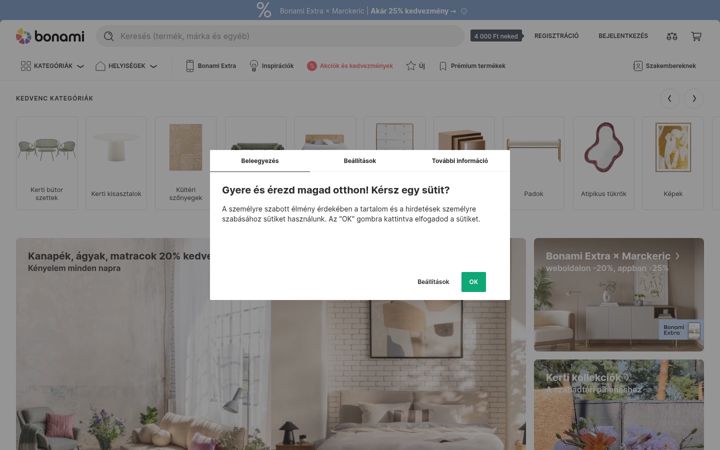Open the Kerti kisasztalok category card
The width and height of the screenshot is (720, 450).
click(x=116, y=163)
